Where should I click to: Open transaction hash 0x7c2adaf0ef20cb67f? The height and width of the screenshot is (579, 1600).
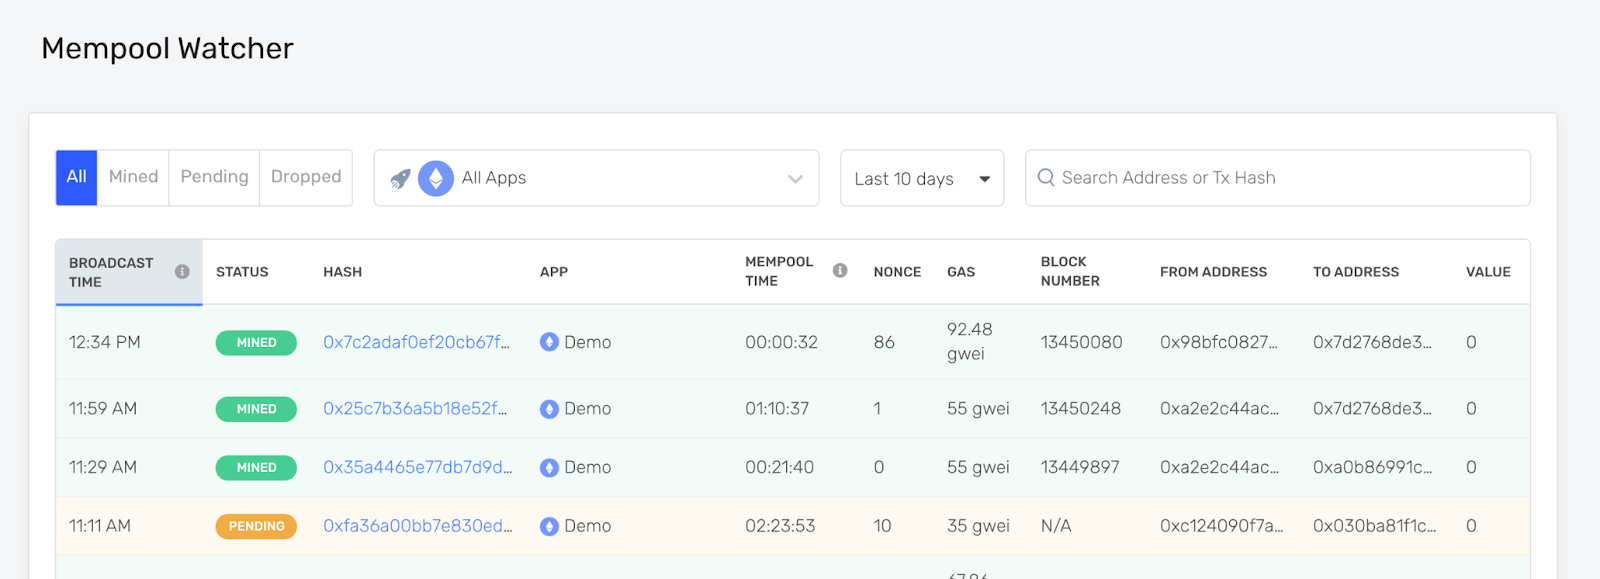(x=416, y=342)
